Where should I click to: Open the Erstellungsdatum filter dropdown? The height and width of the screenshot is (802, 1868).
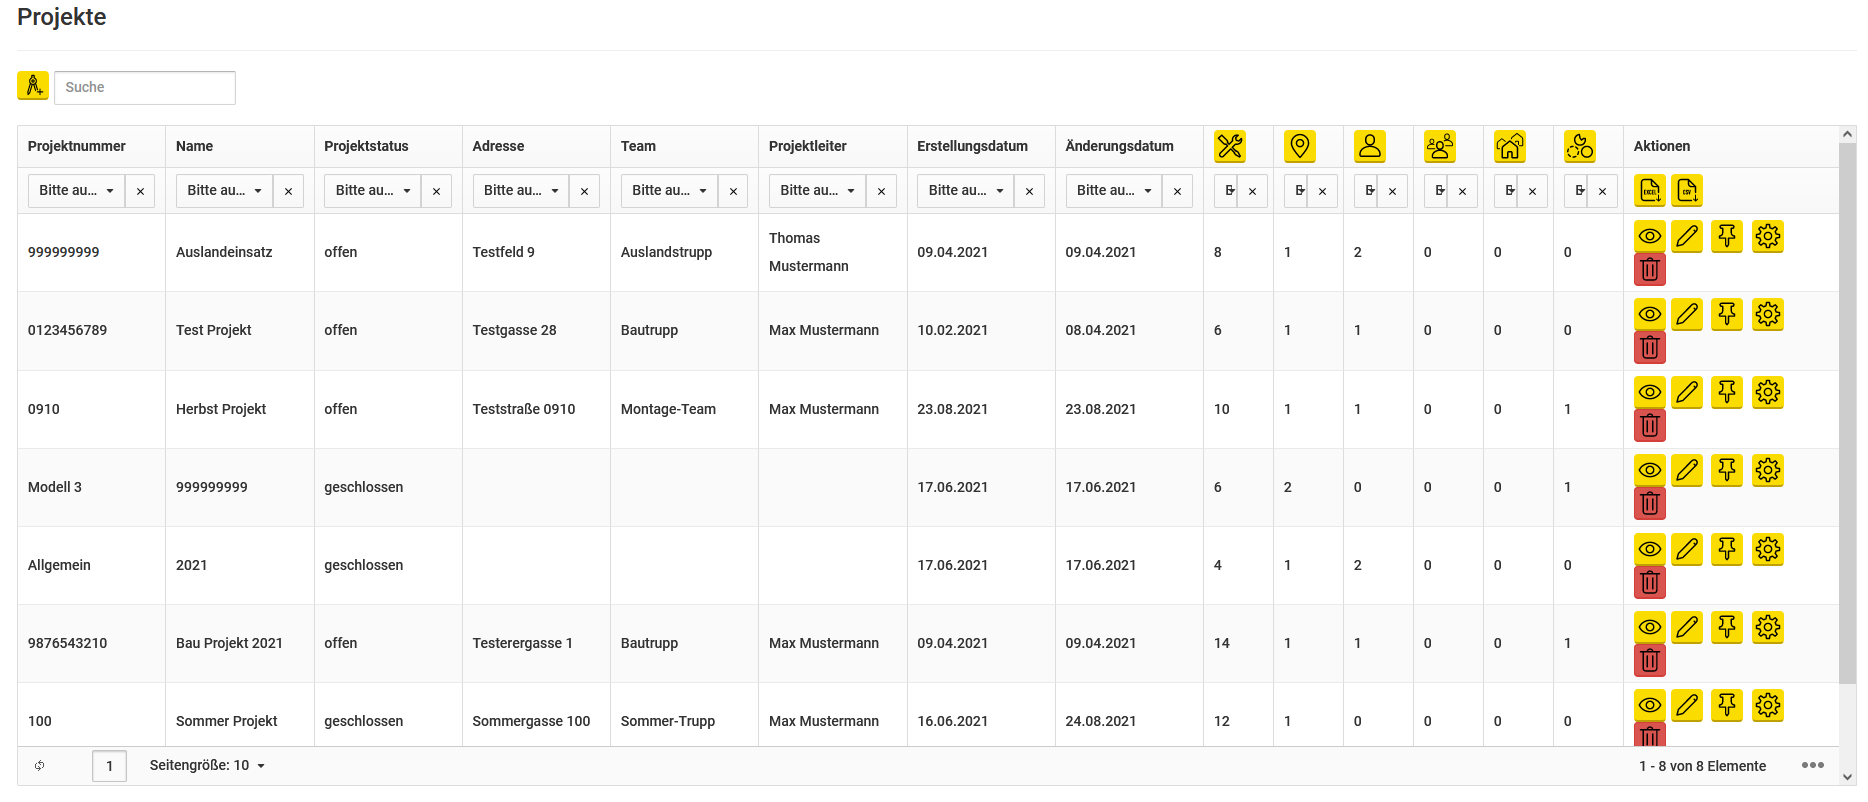tap(965, 190)
